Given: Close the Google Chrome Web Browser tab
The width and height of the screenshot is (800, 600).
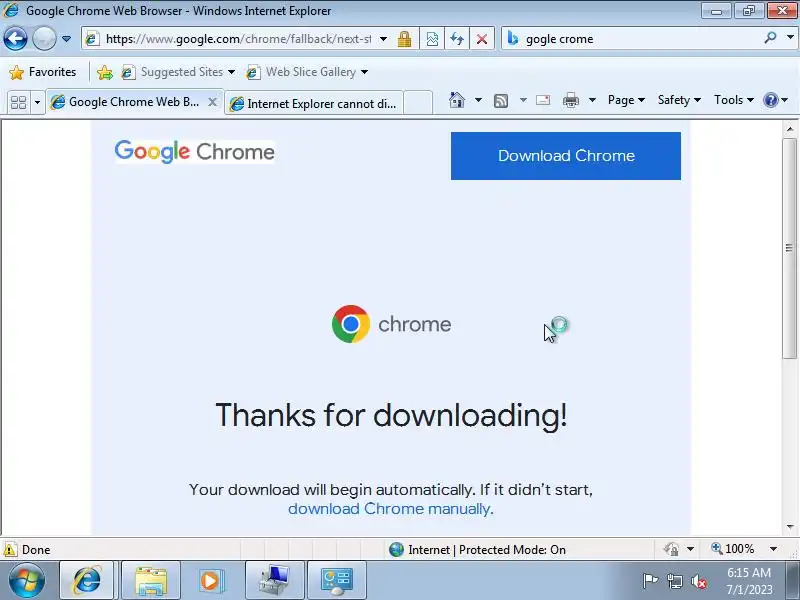Looking at the screenshot, I should [x=213, y=102].
